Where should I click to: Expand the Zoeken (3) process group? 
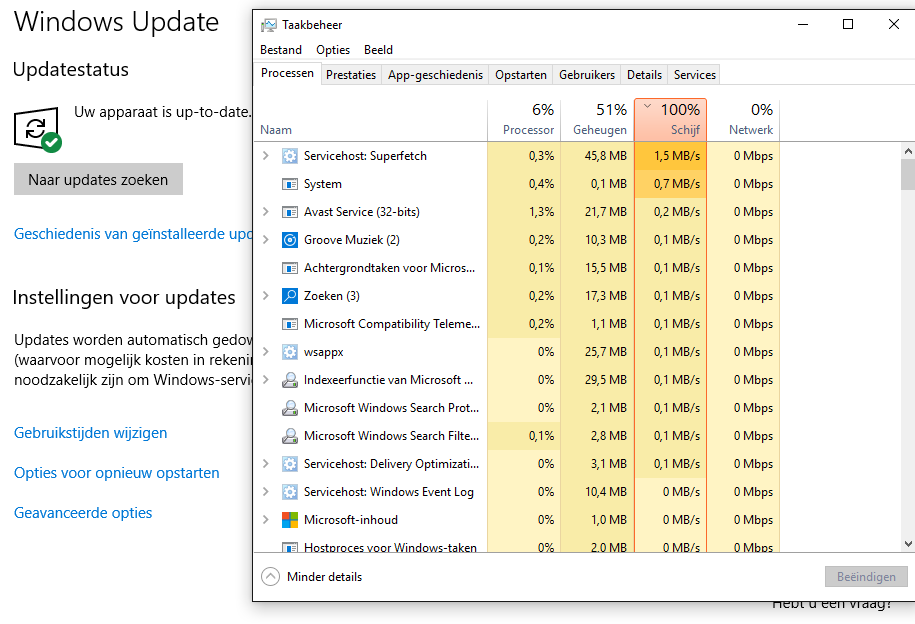266,296
